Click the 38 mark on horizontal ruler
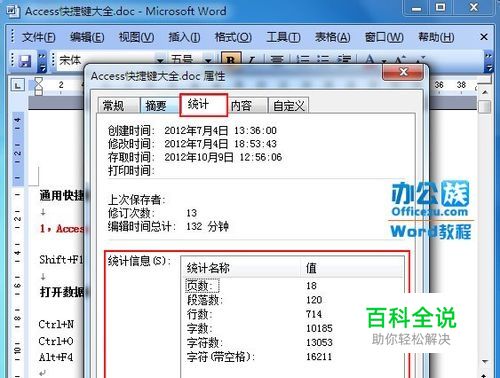Screen dimensions: 500x378 click(461, 85)
